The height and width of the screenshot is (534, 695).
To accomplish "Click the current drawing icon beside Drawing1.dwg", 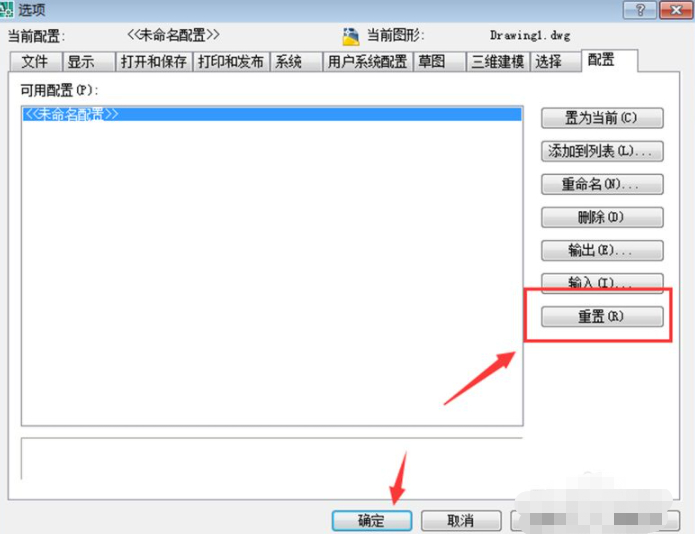I will pyautogui.click(x=351, y=37).
